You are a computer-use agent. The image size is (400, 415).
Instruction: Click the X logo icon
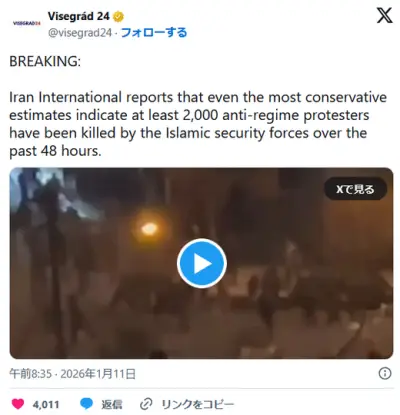385,16
